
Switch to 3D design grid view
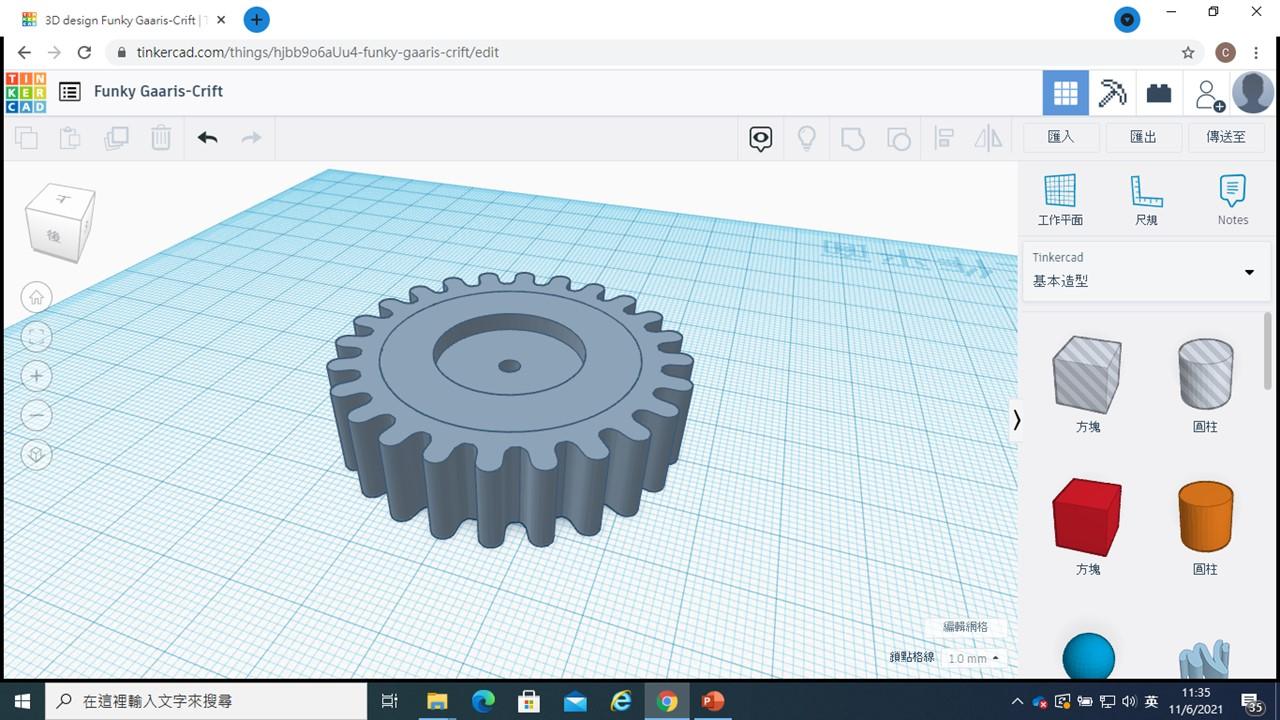[x=1066, y=93]
